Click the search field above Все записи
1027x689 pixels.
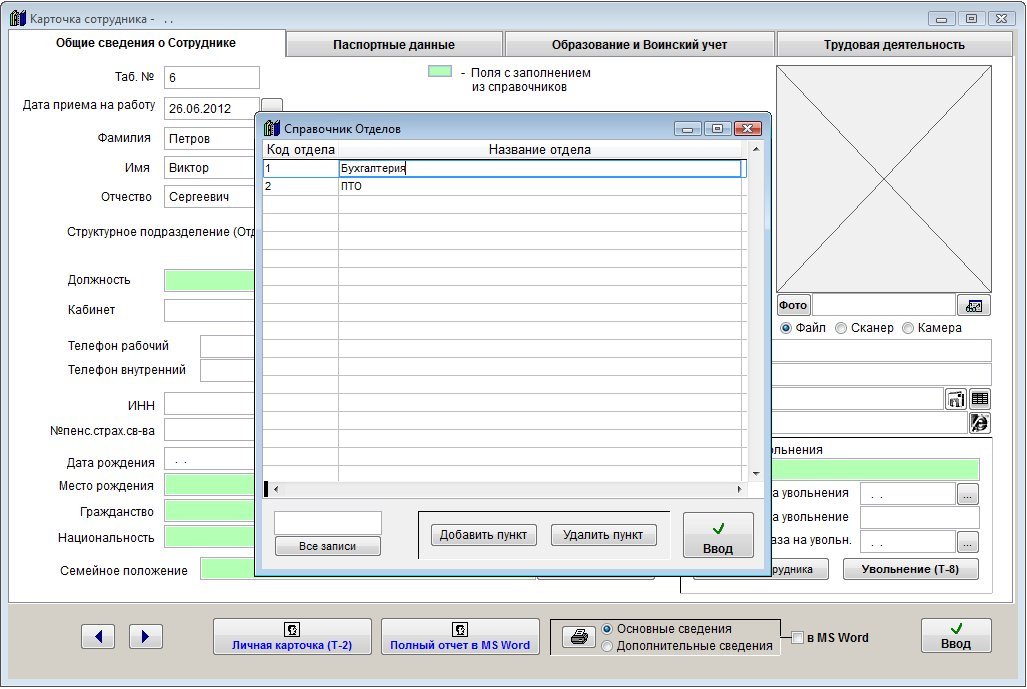click(x=327, y=523)
